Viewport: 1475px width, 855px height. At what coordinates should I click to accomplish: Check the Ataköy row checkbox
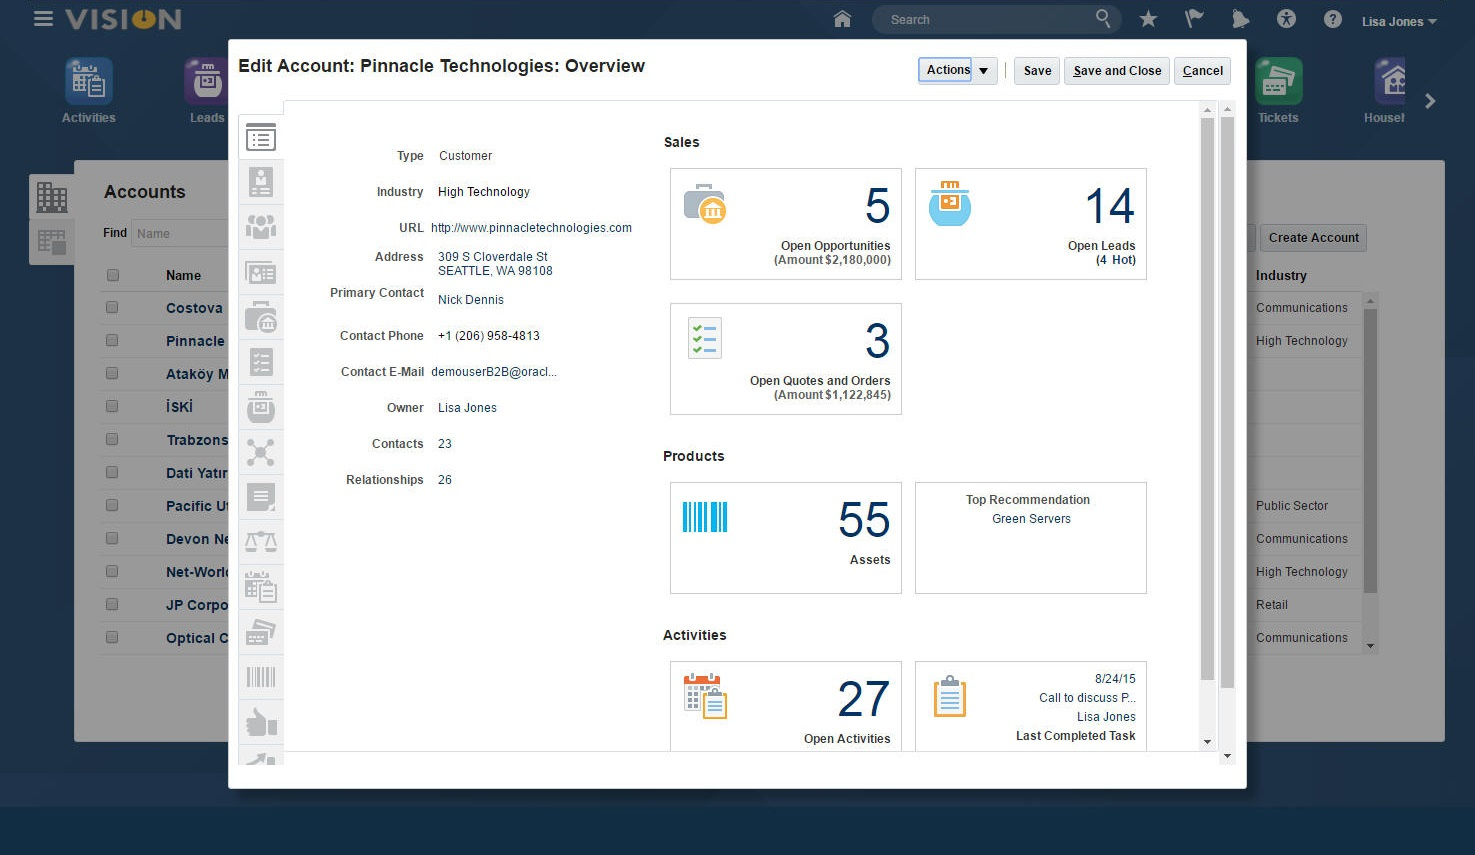coord(113,374)
